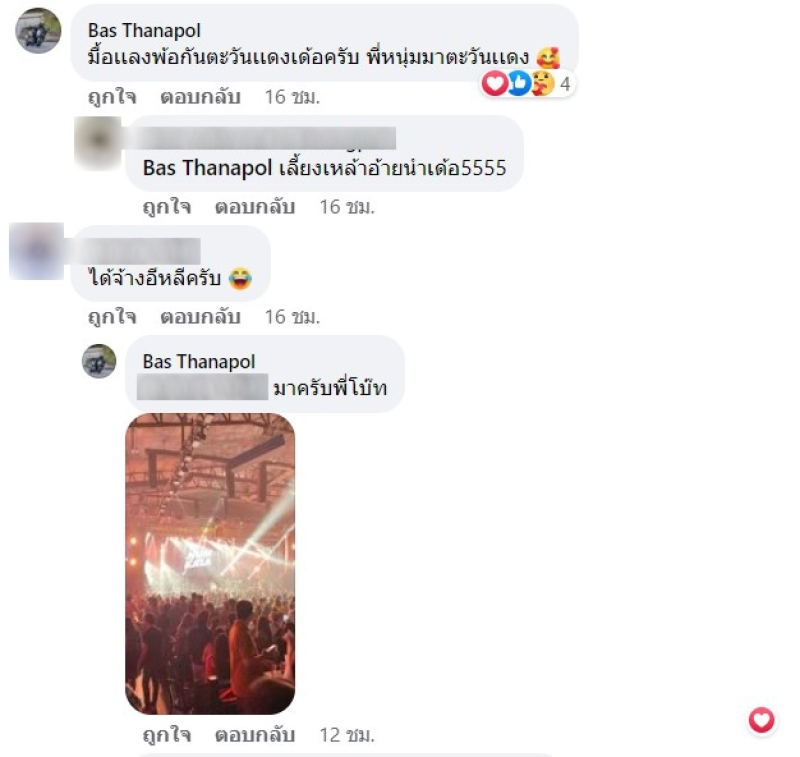Viewport: 800px width, 757px height.
Task: Click the care hug reaction icon
Action: (543, 83)
